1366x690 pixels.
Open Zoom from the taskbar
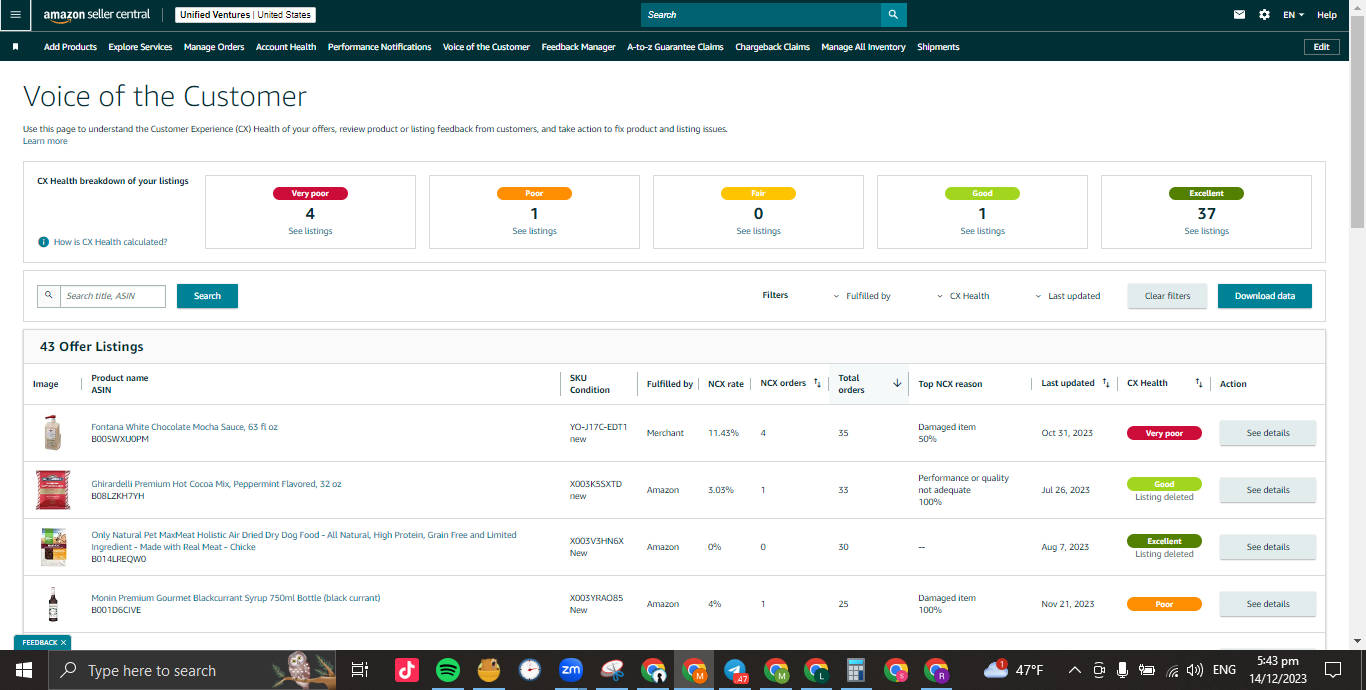coord(571,670)
